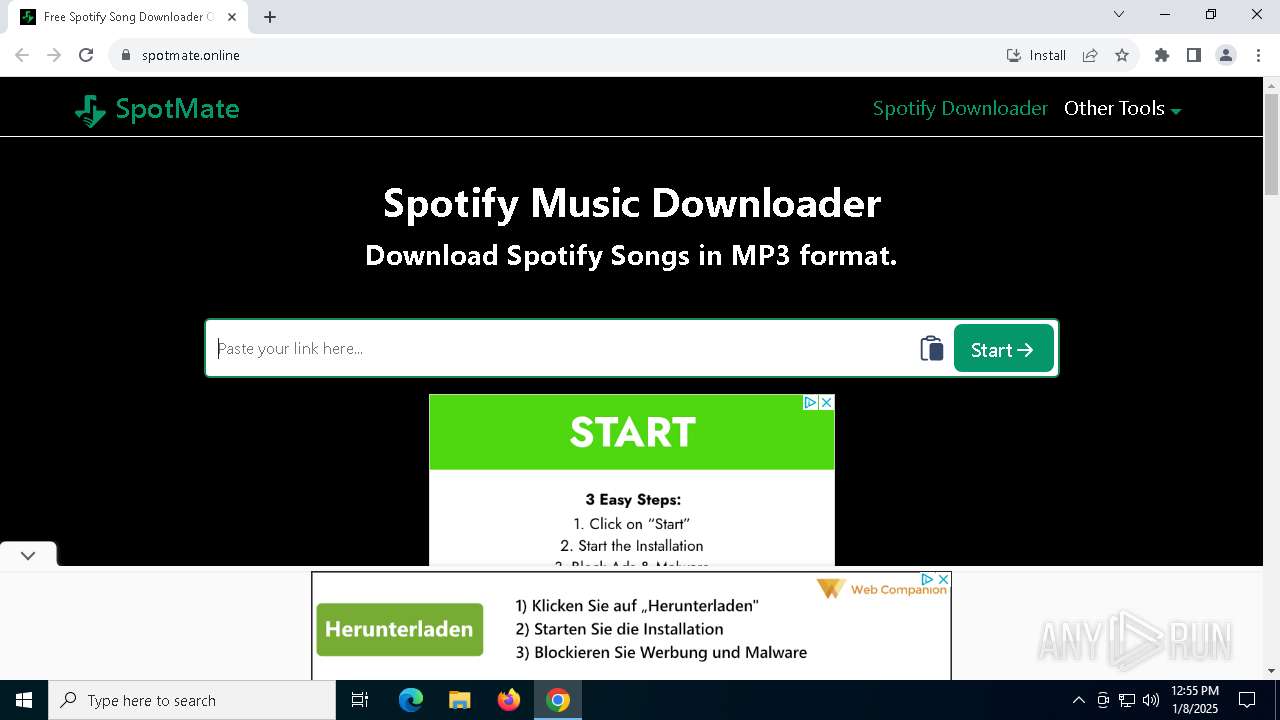Open Chrome tab search chevron
The image size is (1280, 720).
pyautogui.click(x=1119, y=14)
